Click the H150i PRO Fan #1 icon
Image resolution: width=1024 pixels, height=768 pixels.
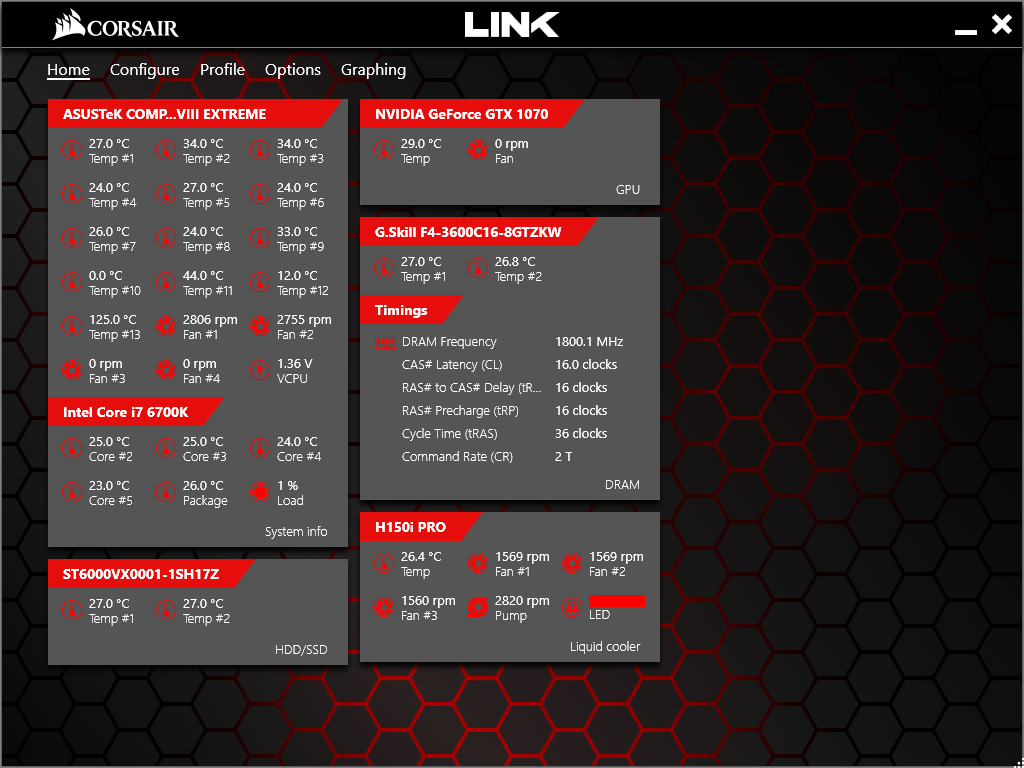tap(478, 564)
